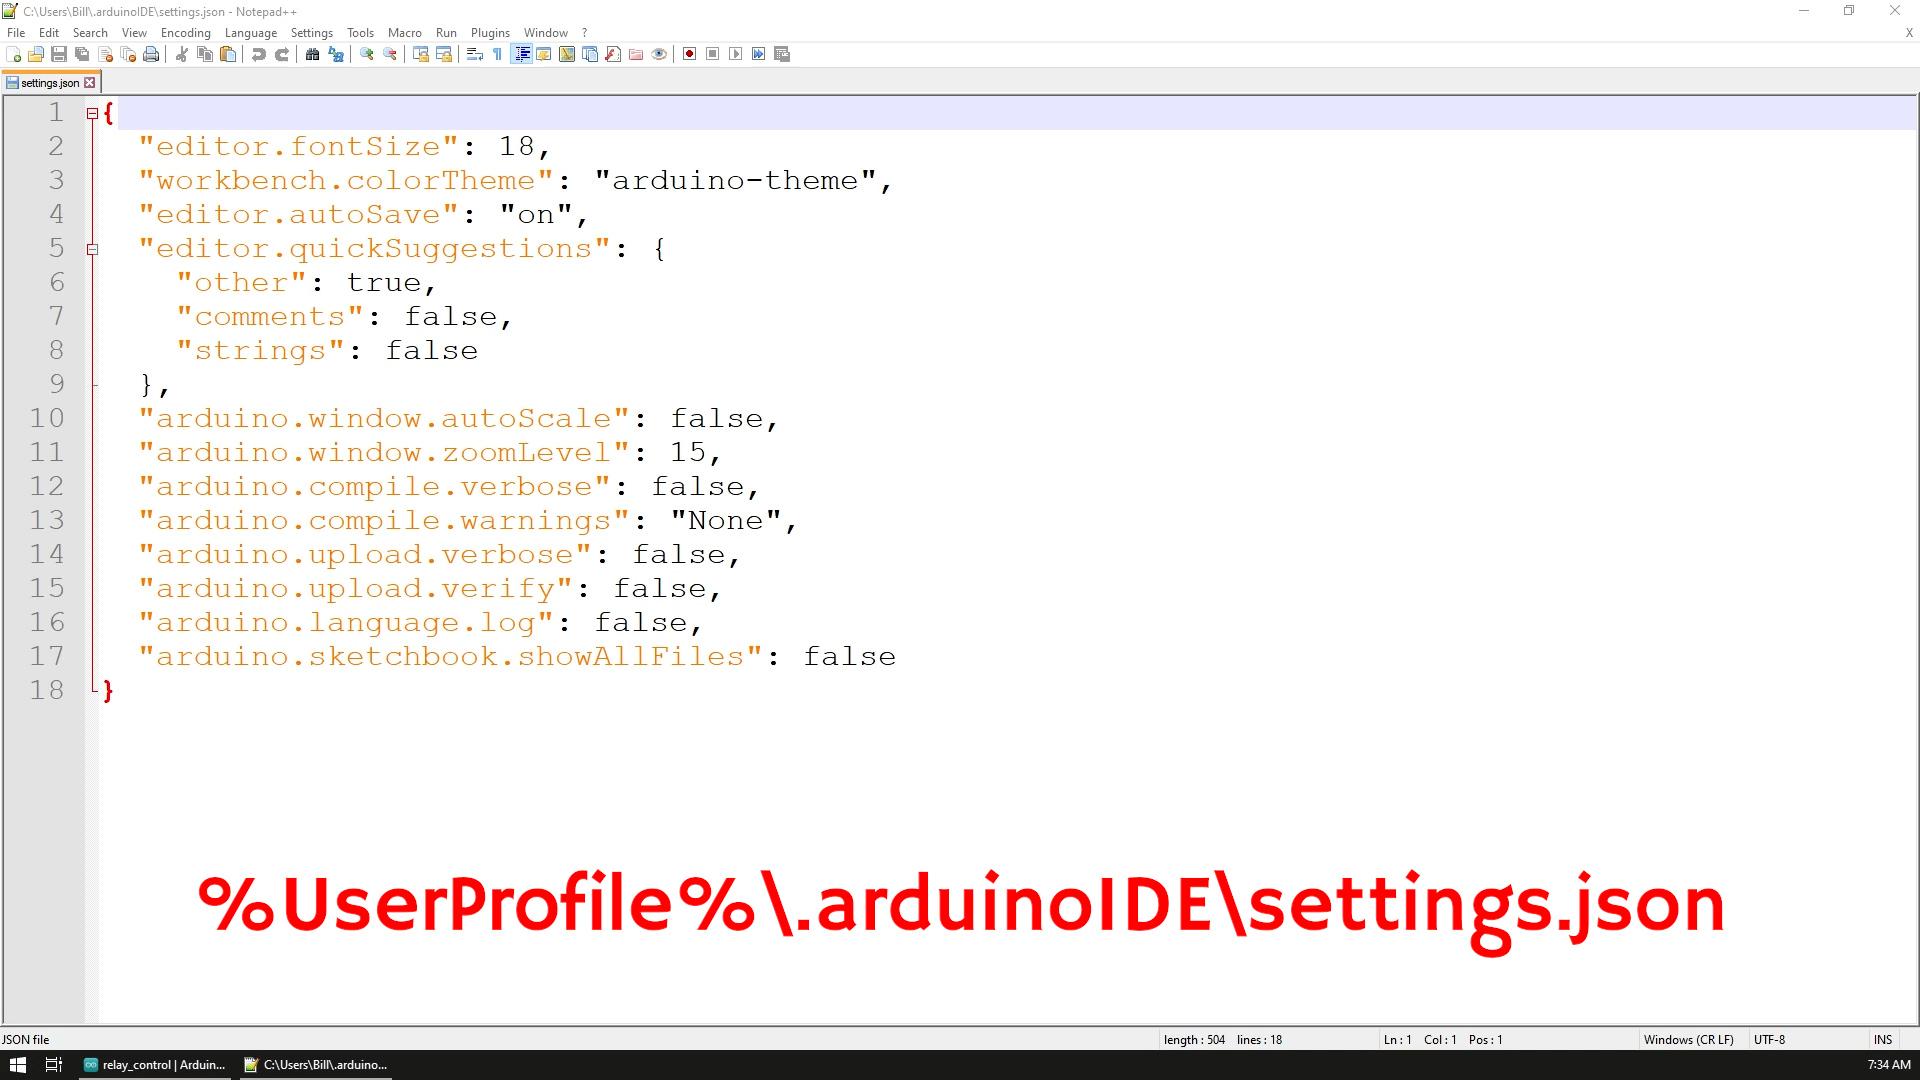Click the Copy icon in toolbar

pos(204,54)
